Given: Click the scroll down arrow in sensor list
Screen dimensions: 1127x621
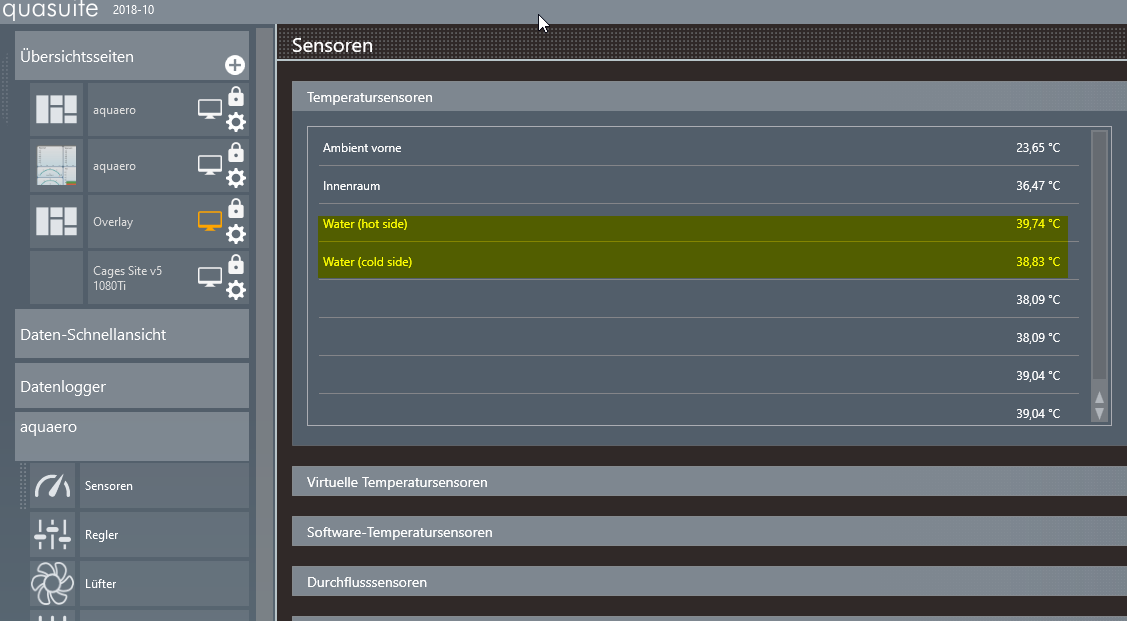Looking at the screenshot, I should point(1099,413).
